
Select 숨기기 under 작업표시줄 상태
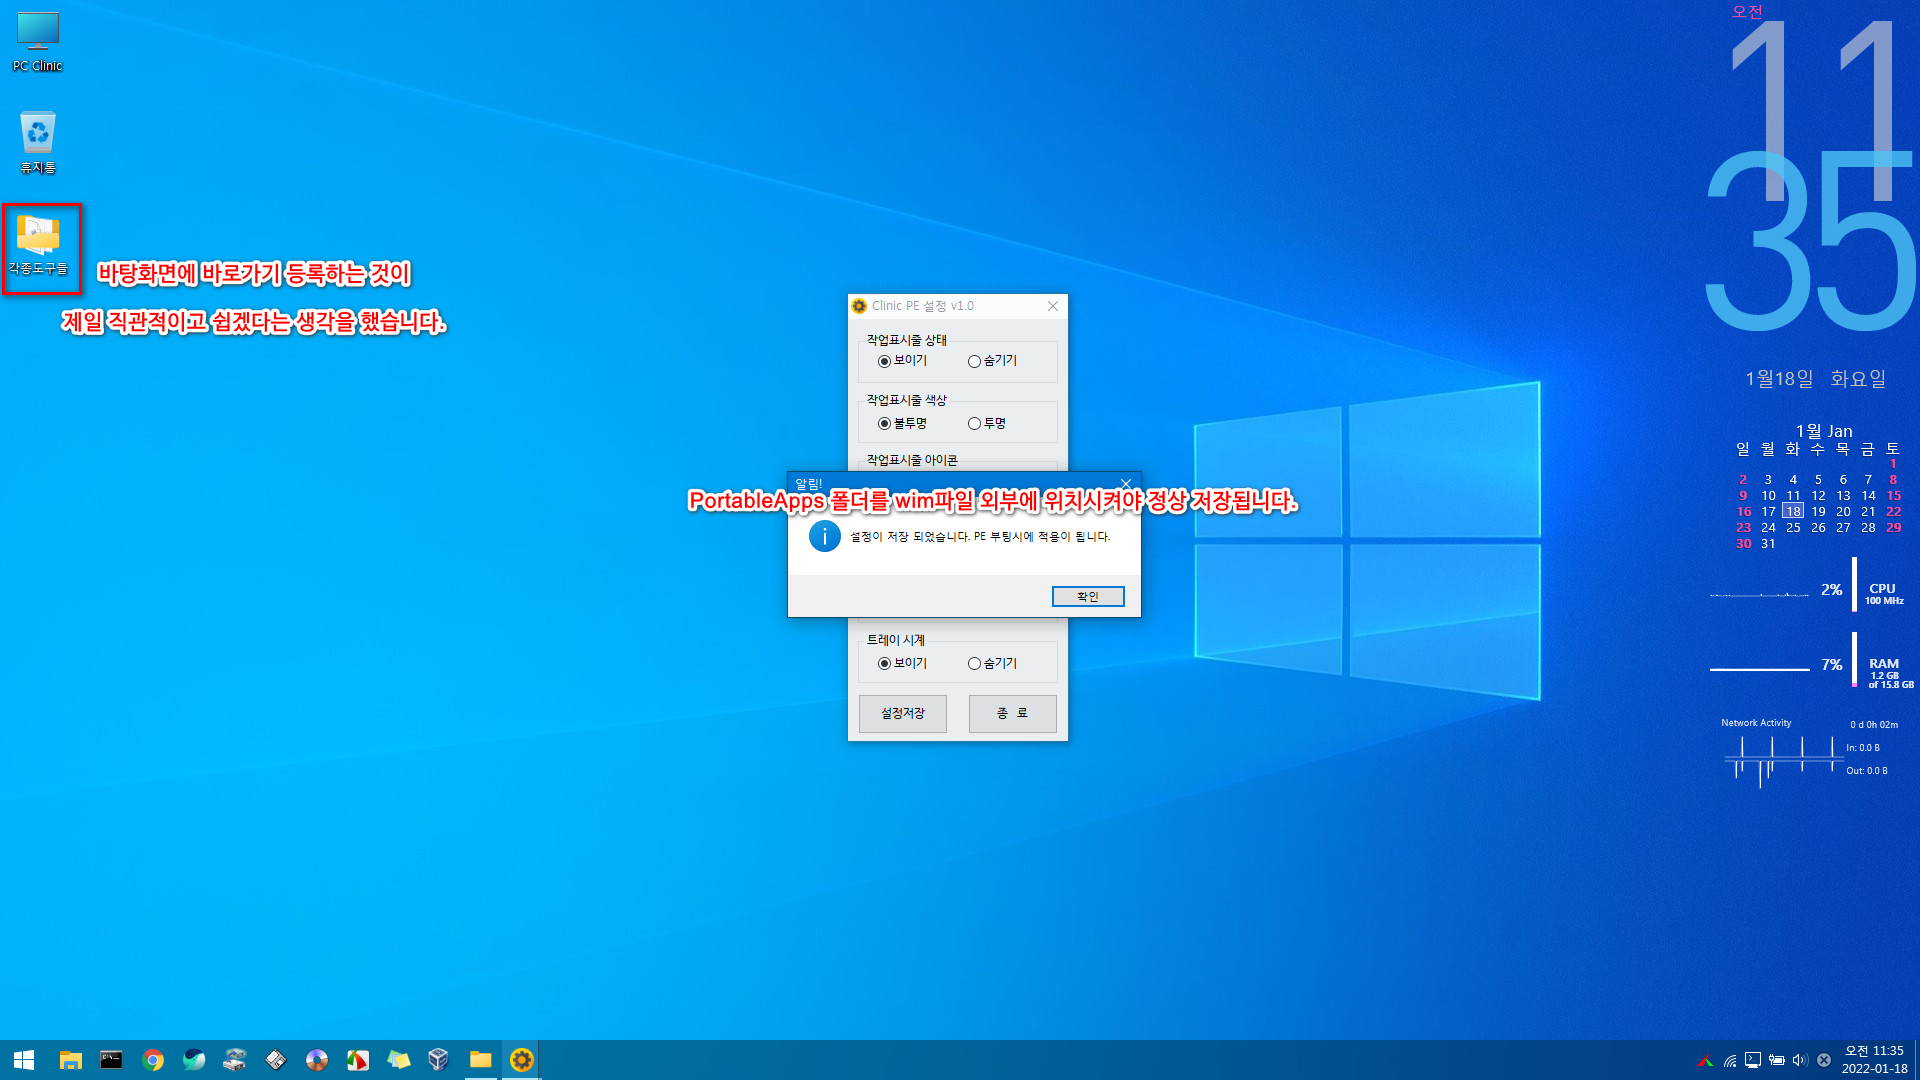(992, 361)
